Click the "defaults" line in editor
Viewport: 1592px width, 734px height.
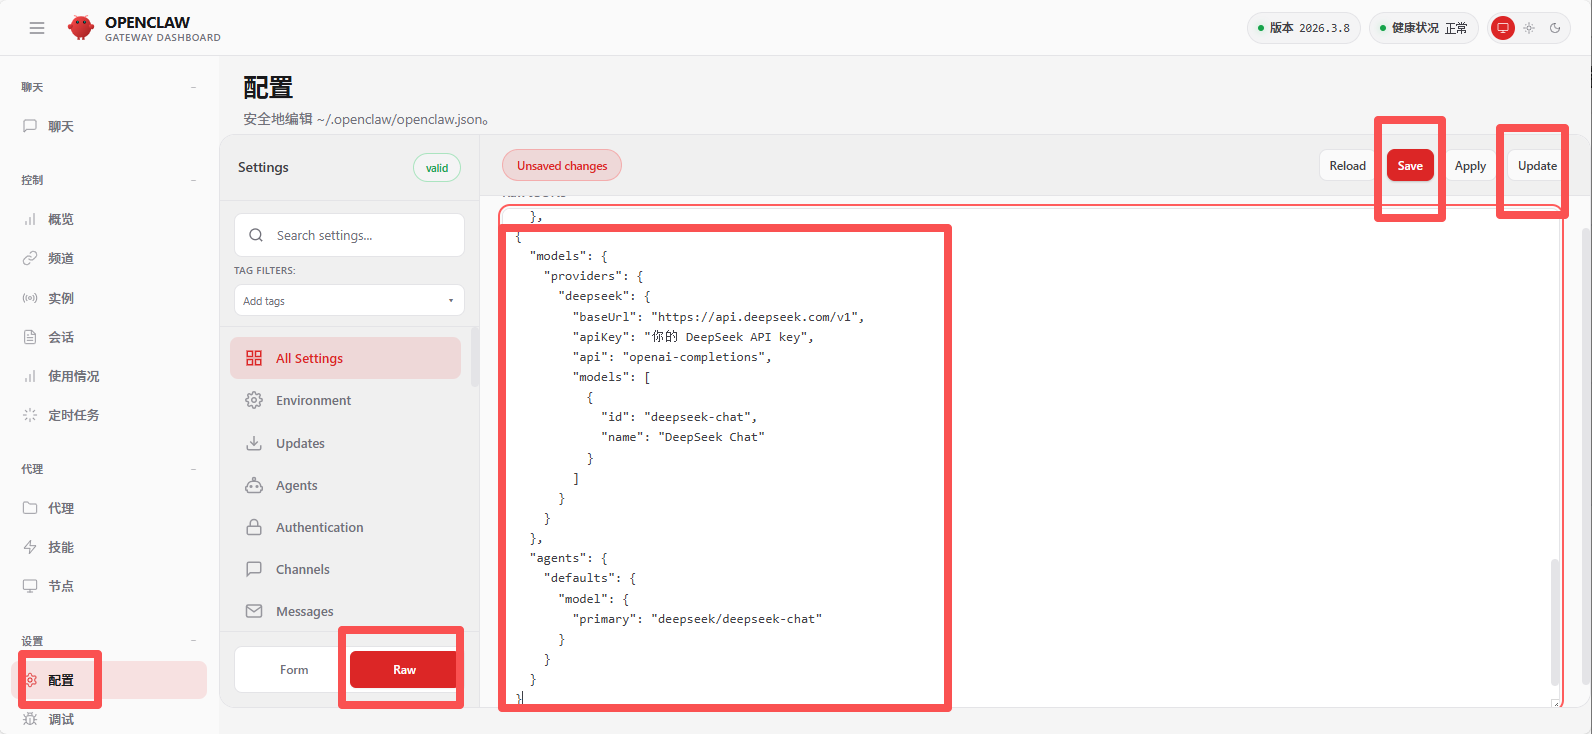tap(590, 578)
